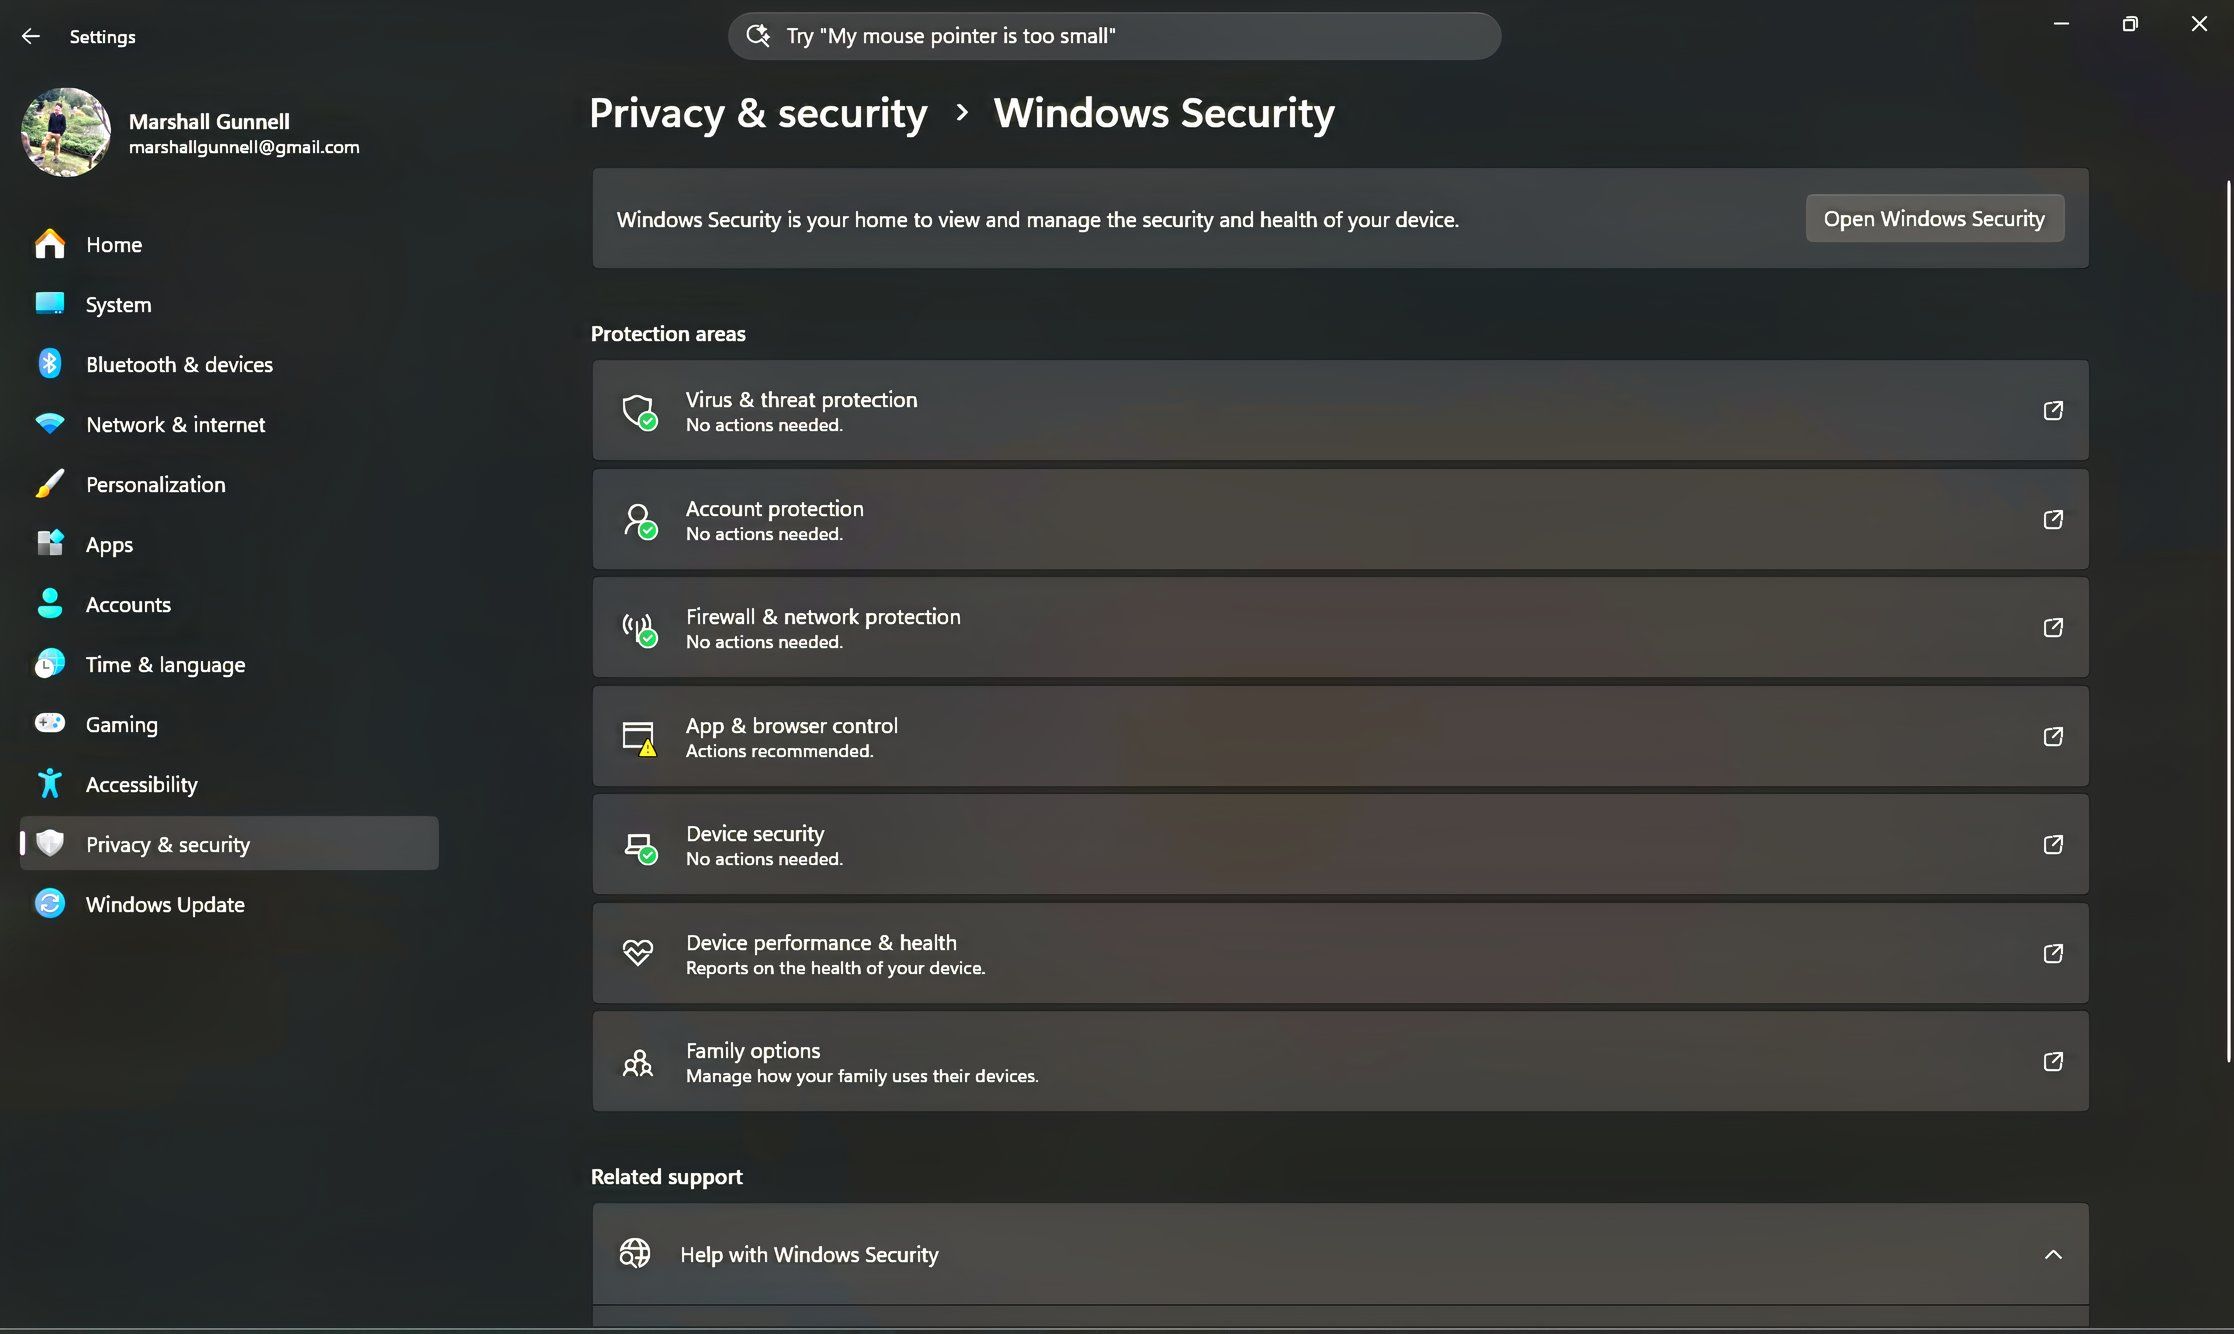
Task: Open Accessibility settings category
Action: tap(229, 784)
